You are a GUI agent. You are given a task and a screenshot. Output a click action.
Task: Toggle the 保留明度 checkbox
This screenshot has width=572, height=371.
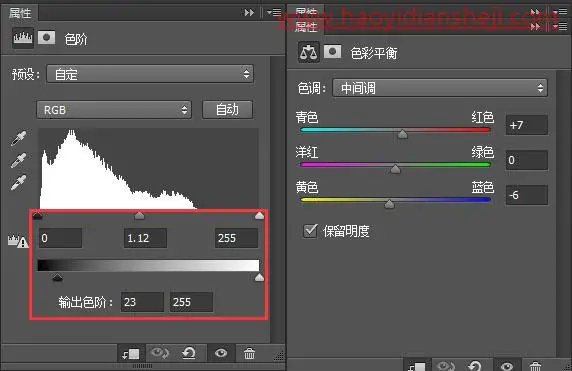[310, 231]
